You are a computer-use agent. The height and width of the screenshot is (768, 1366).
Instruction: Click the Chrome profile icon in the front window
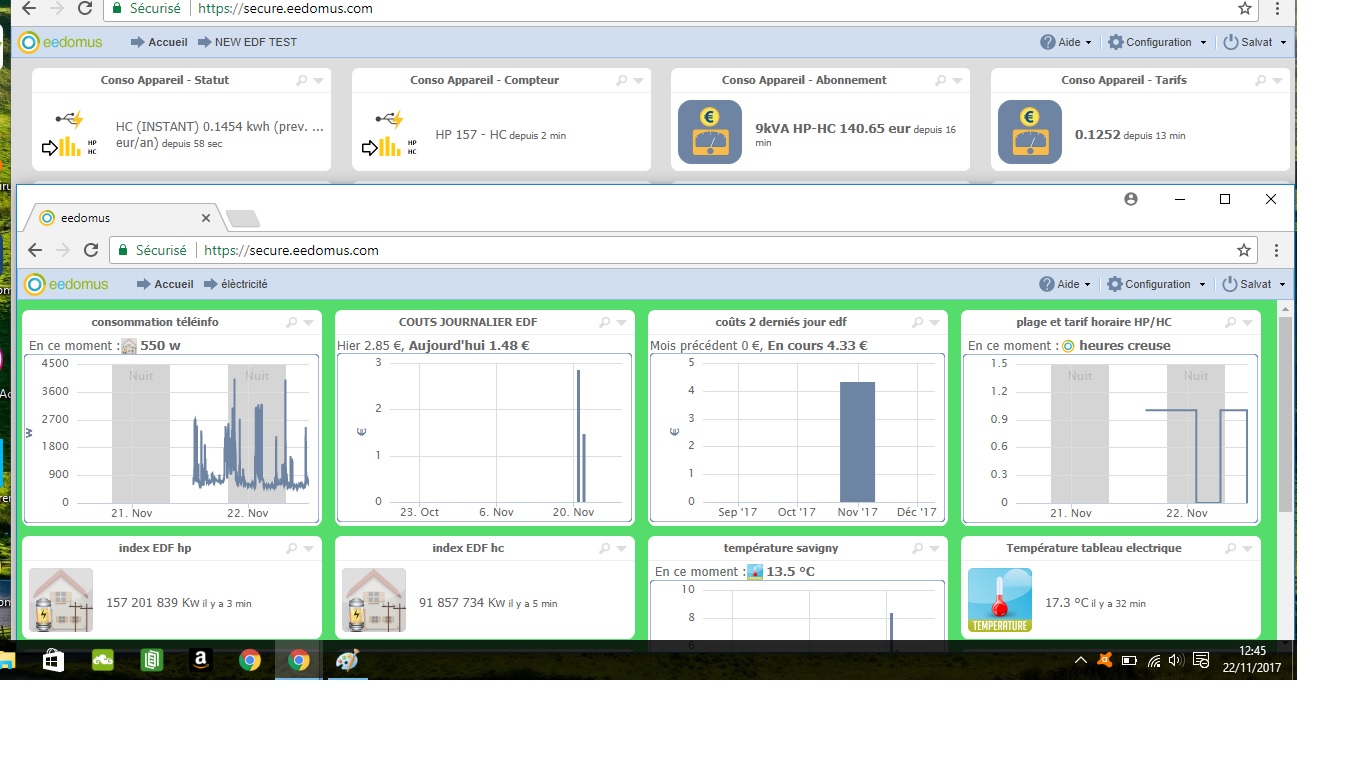(1131, 199)
